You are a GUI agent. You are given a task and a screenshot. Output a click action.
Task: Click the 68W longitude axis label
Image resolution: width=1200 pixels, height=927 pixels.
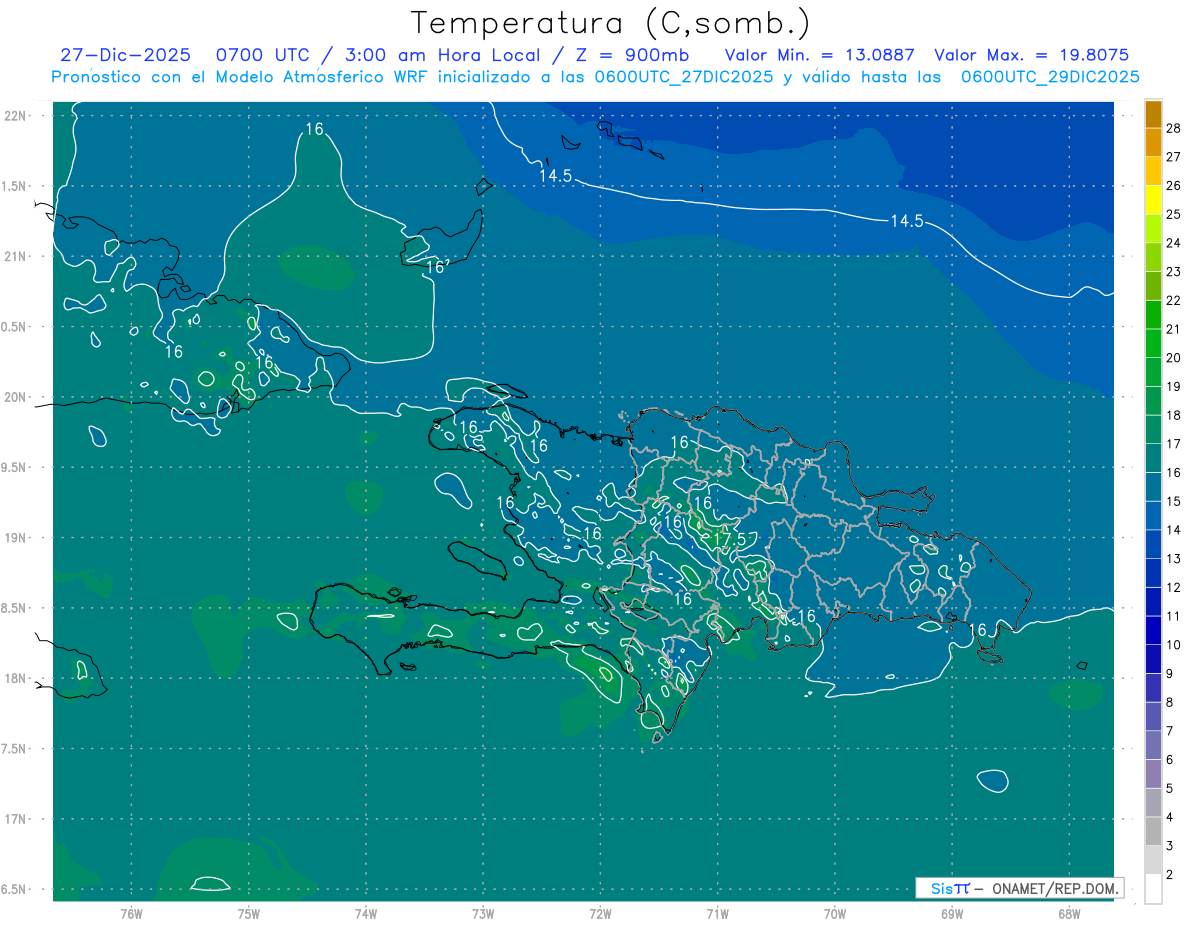pyautogui.click(x=1068, y=913)
